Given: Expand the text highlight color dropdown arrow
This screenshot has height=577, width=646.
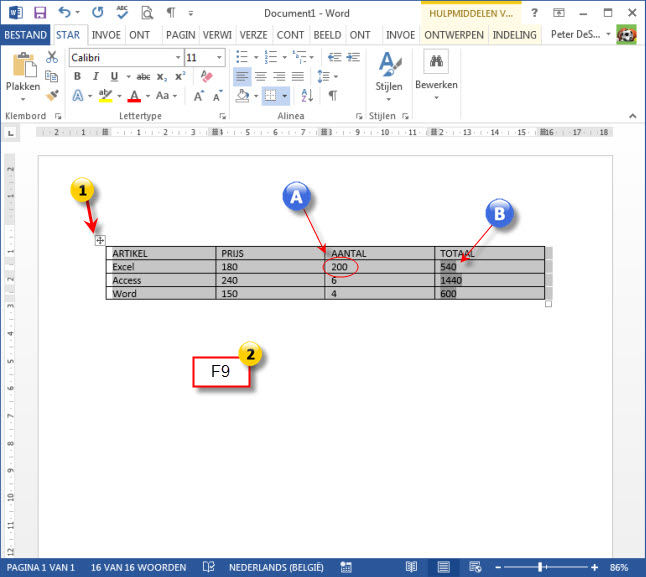Looking at the screenshot, I should coord(119,96).
